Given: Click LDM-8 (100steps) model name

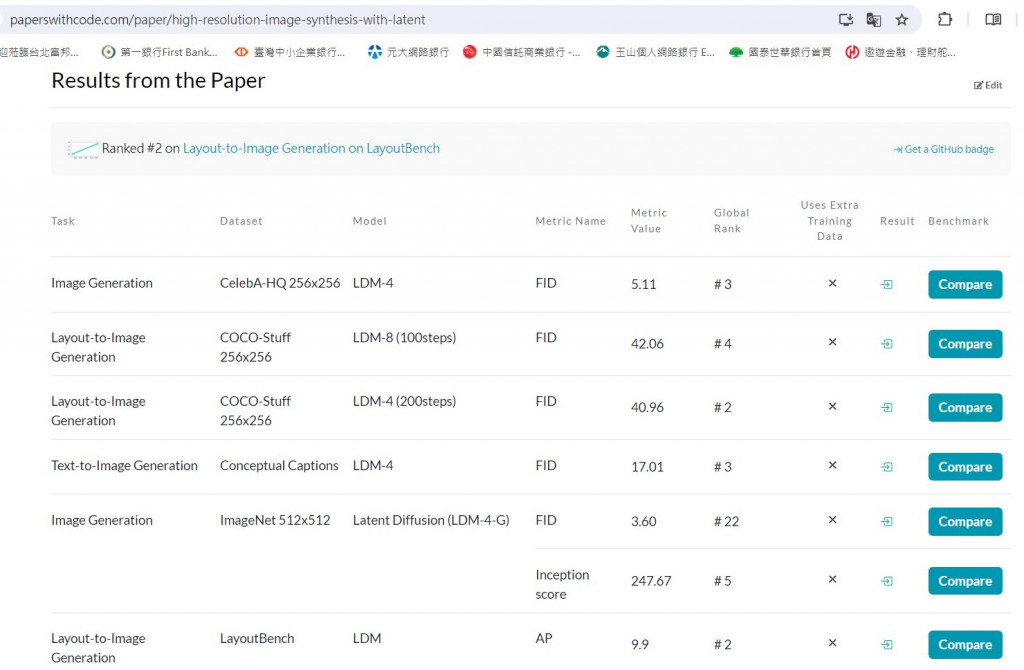Looking at the screenshot, I should click(404, 338).
